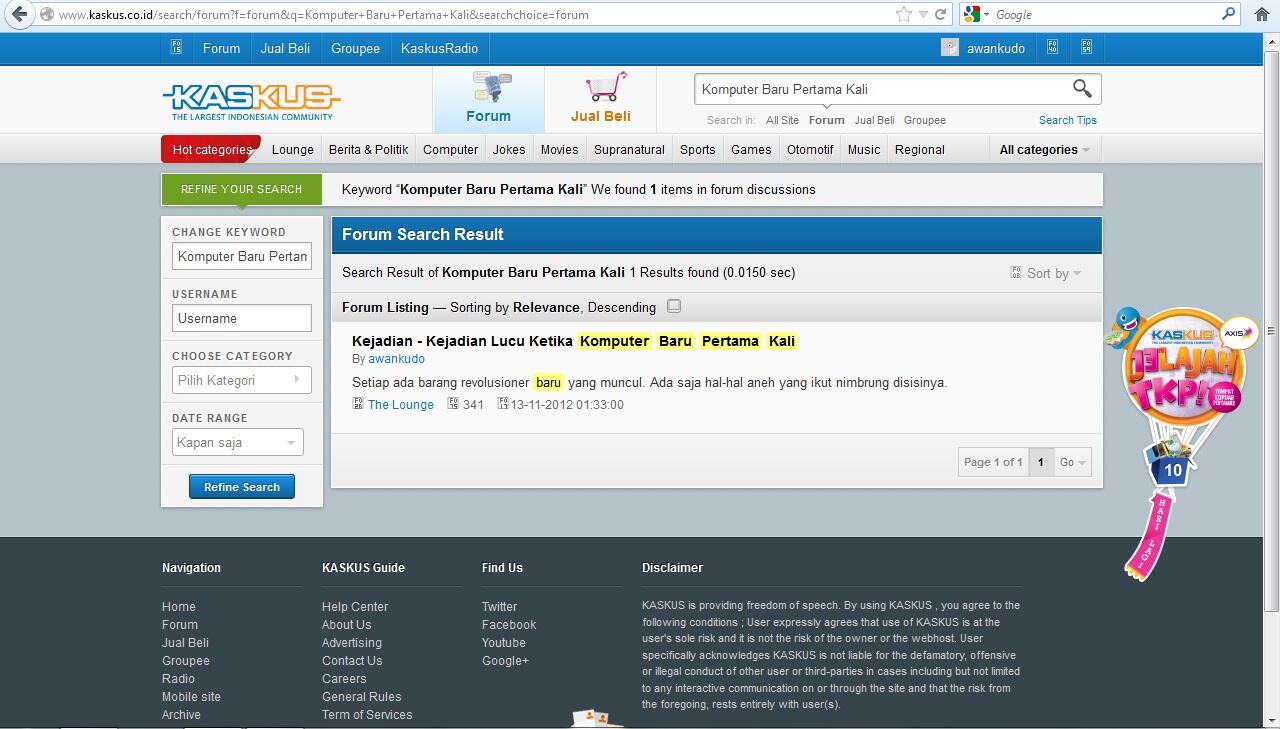Open the awankudo author link under thread title
Image resolution: width=1280 pixels, height=729 pixels.
tap(396, 359)
